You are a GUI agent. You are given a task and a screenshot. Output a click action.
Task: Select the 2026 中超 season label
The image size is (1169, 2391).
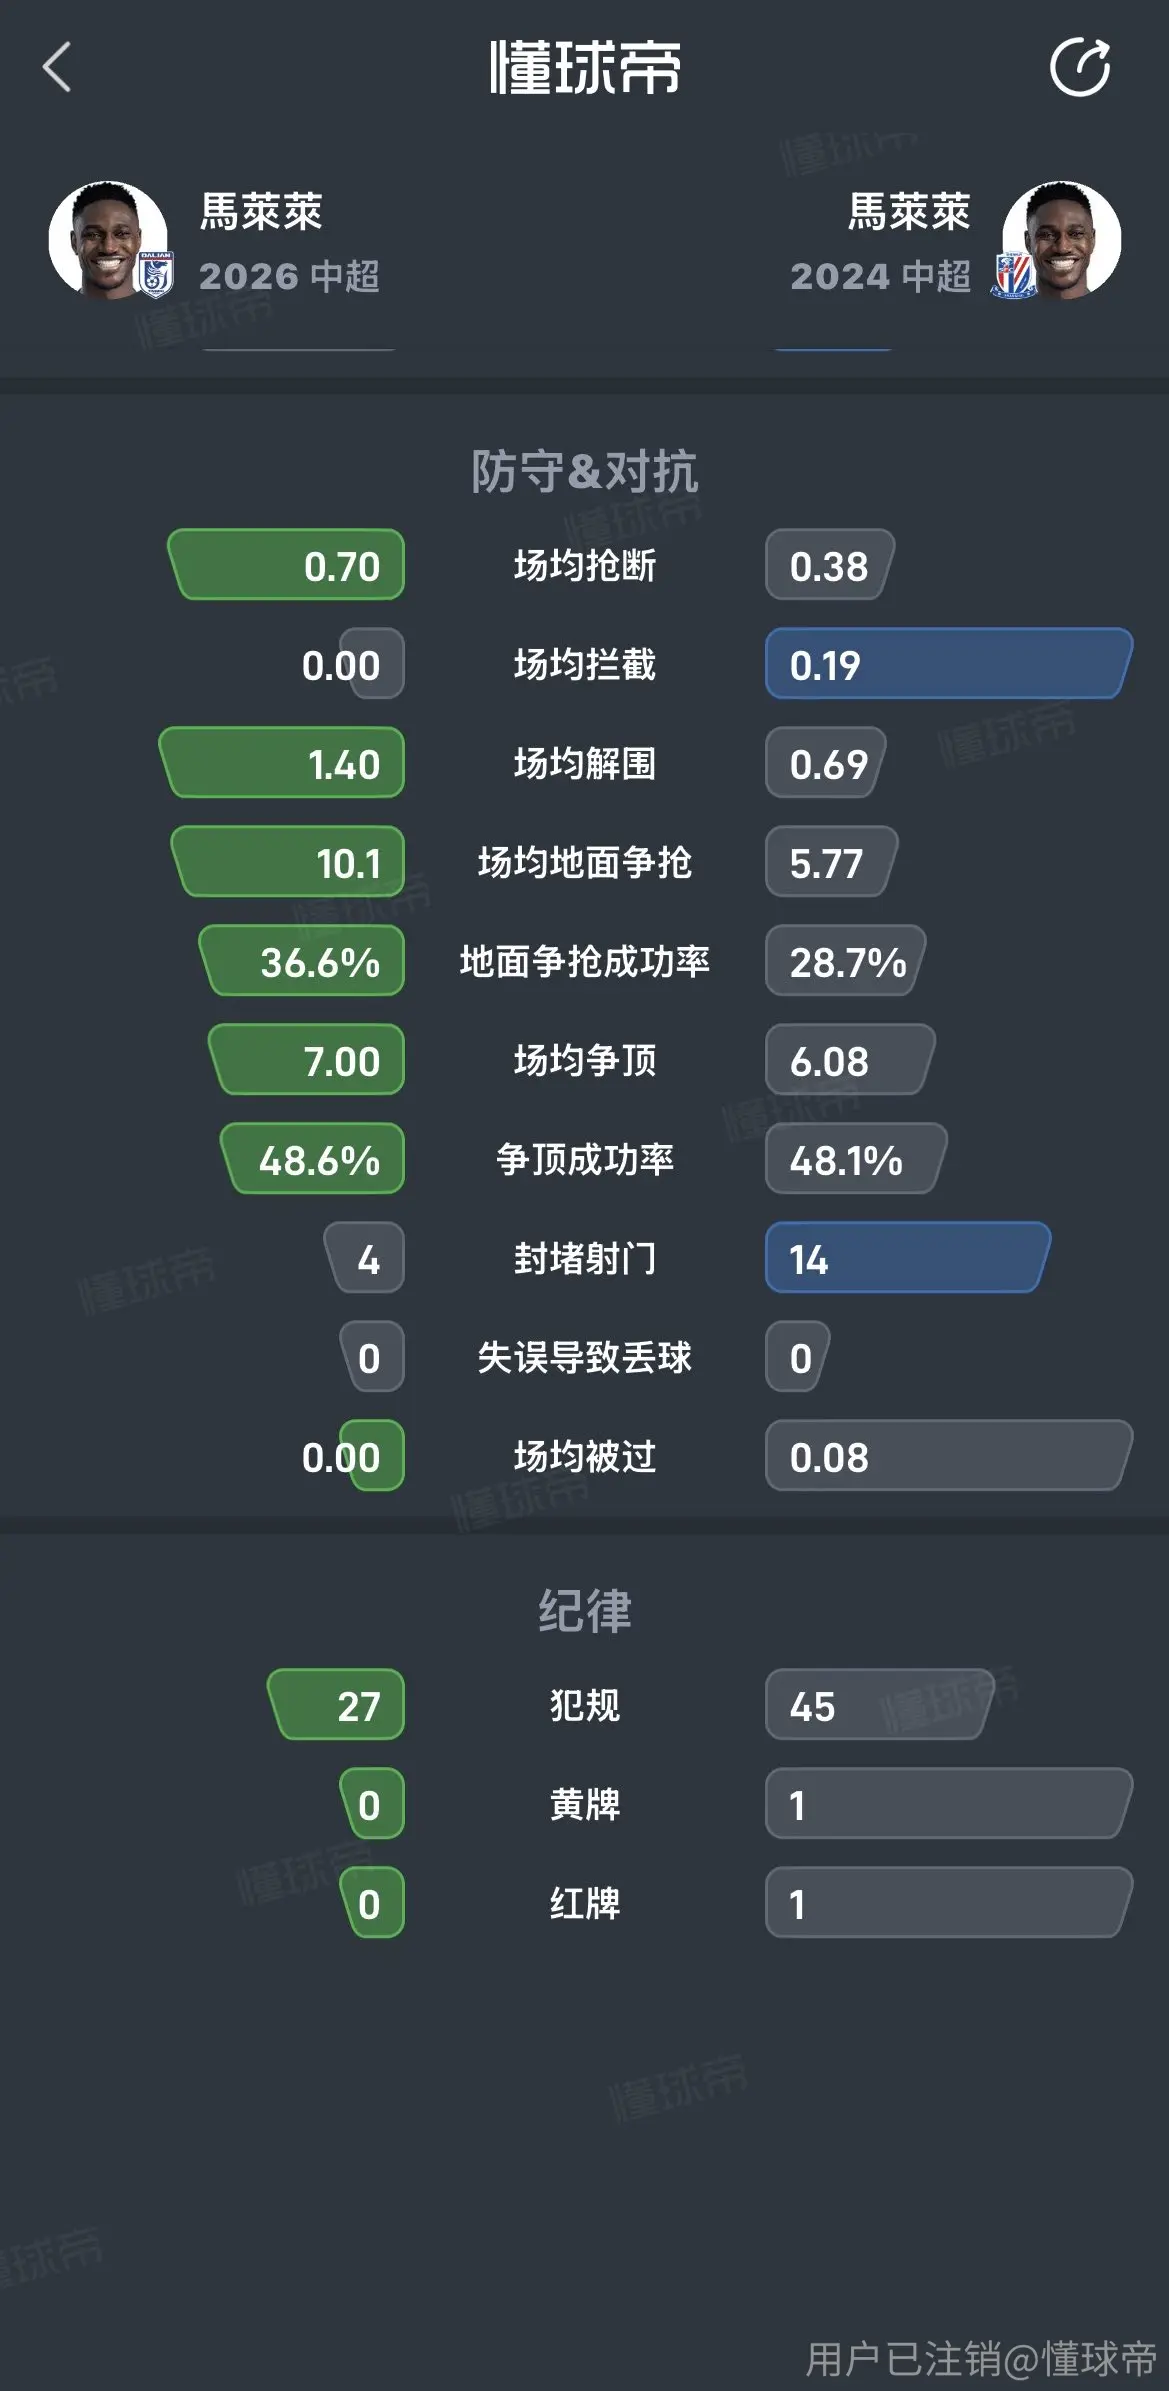[x=289, y=276]
